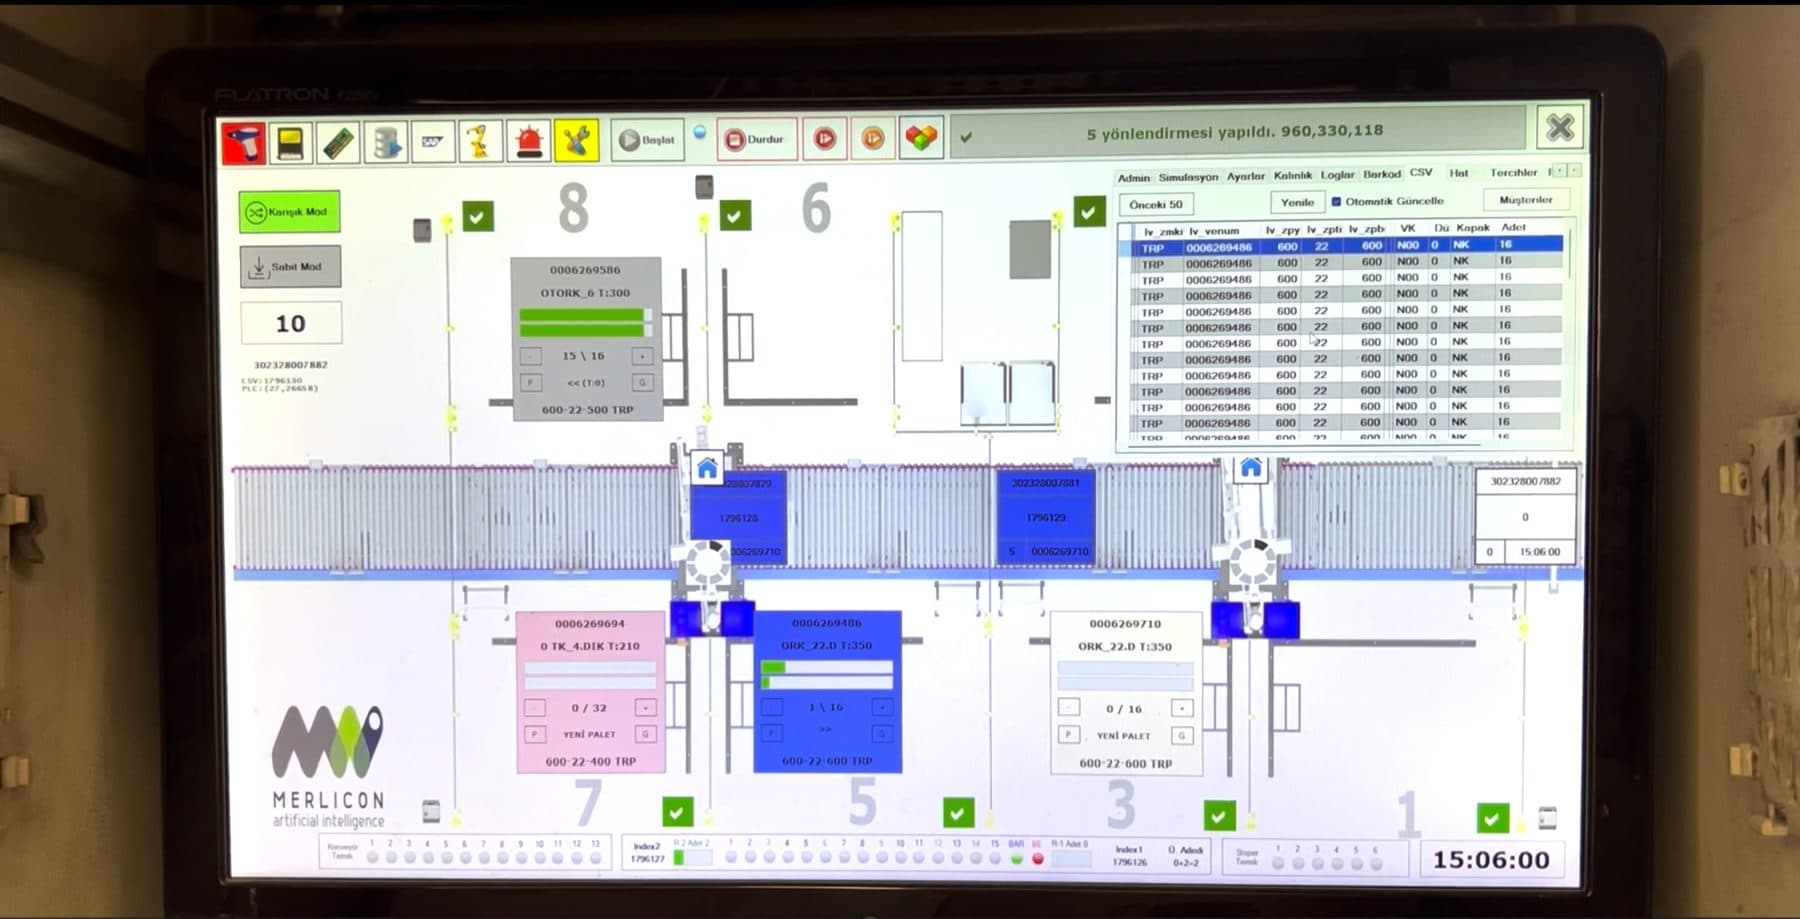Click the green progress bar on 0006269586
1800x919 pixels.
pyautogui.click(x=586, y=322)
